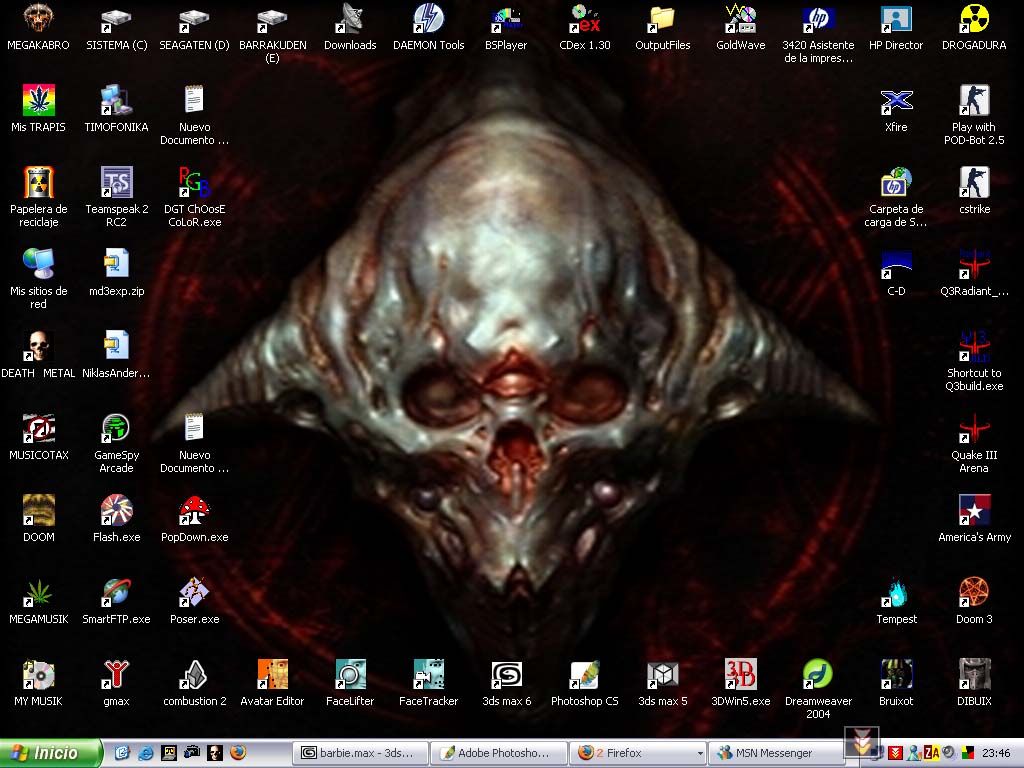Viewport: 1024px width, 768px height.
Task: Open the OutputFiles folder shortcut
Action: point(662,18)
